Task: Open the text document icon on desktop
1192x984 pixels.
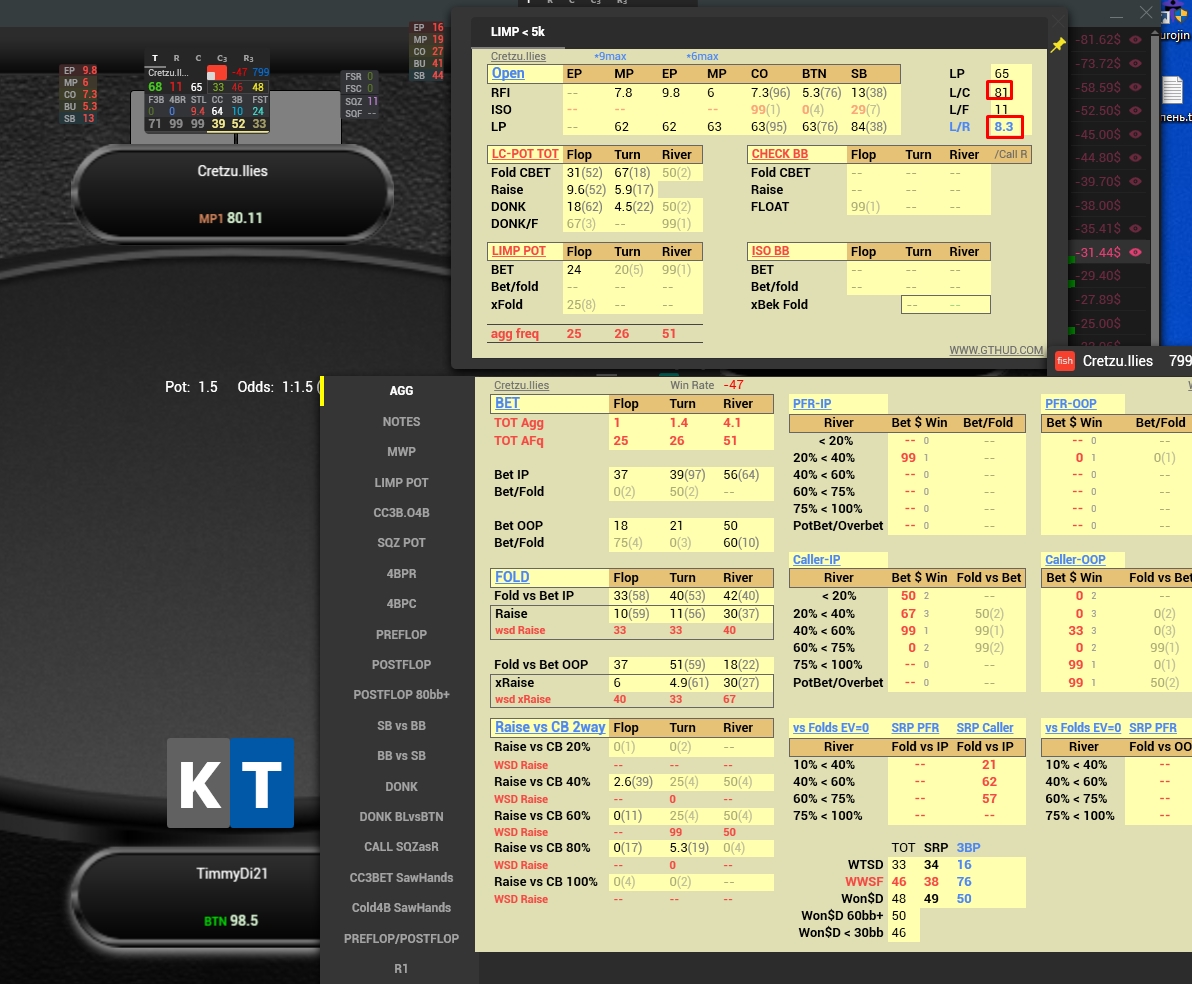Action: click(x=1171, y=90)
